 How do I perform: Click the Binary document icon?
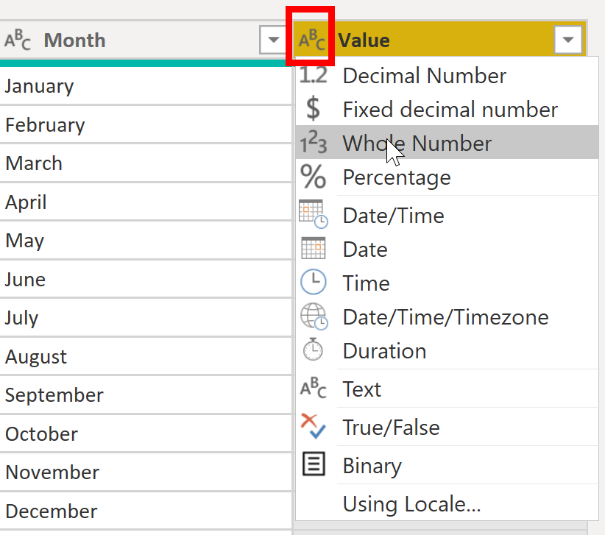[x=313, y=464]
